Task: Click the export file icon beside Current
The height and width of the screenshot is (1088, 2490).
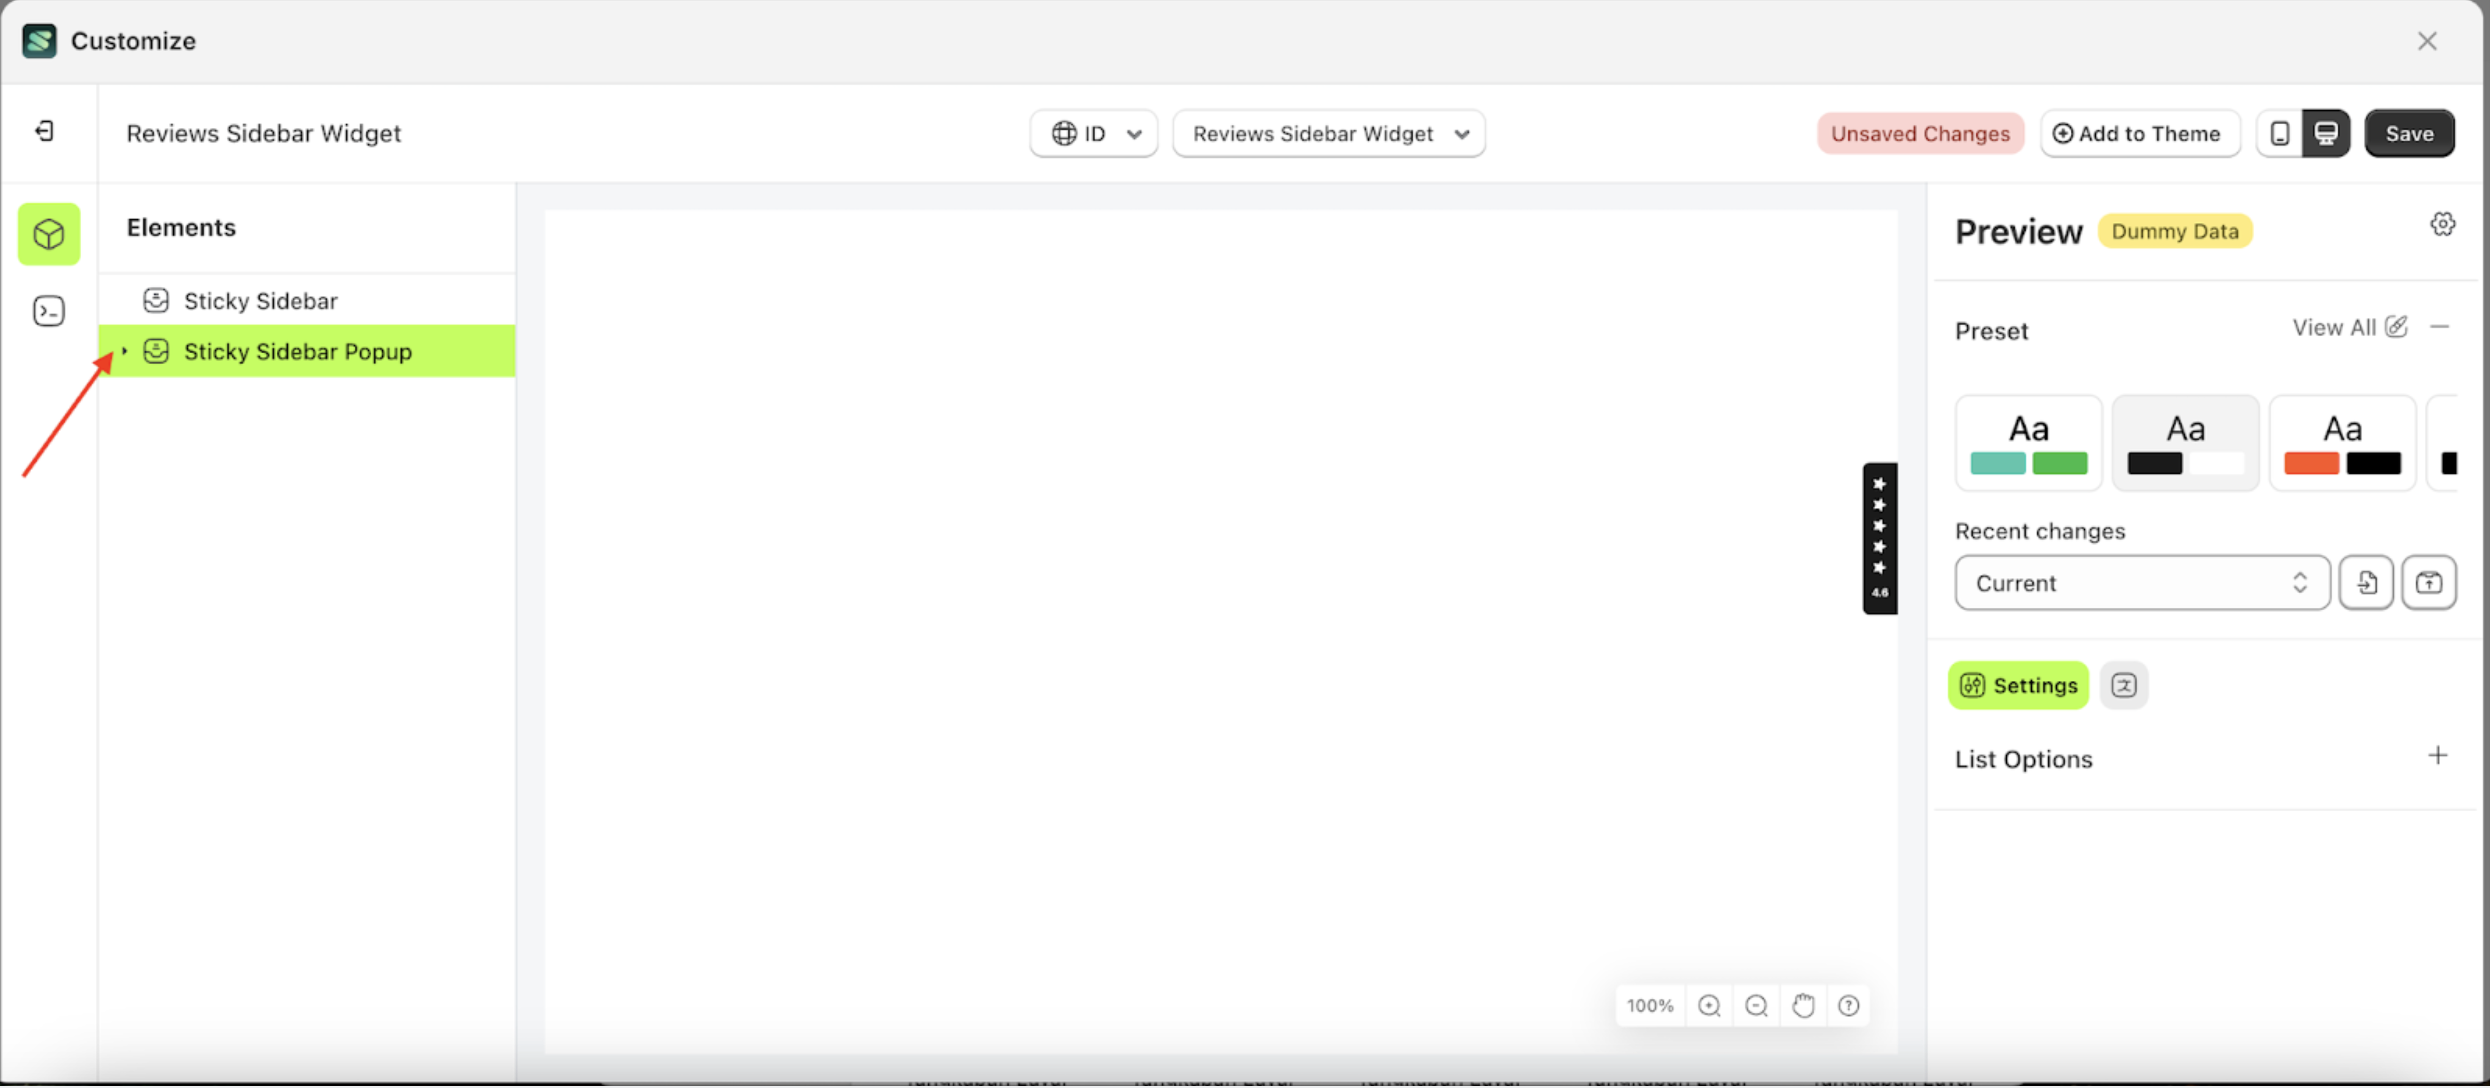Action: click(x=2366, y=582)
